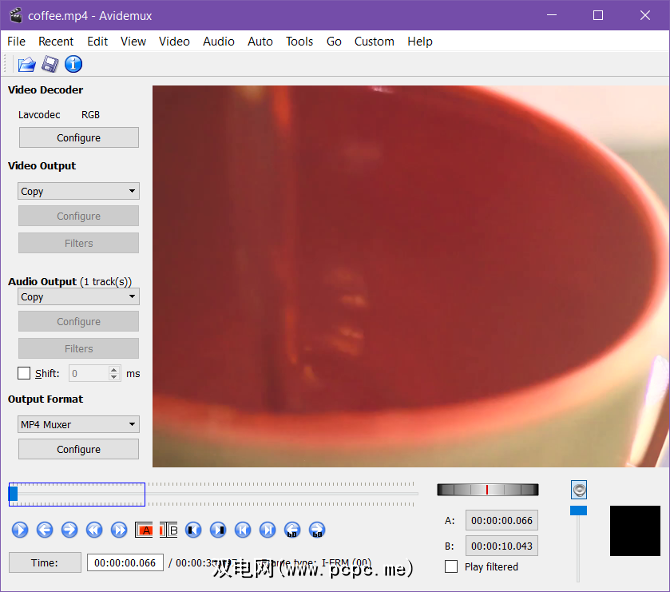
Task: Expand the Audio Output codec dropdown
Action: tap(78, 297)
